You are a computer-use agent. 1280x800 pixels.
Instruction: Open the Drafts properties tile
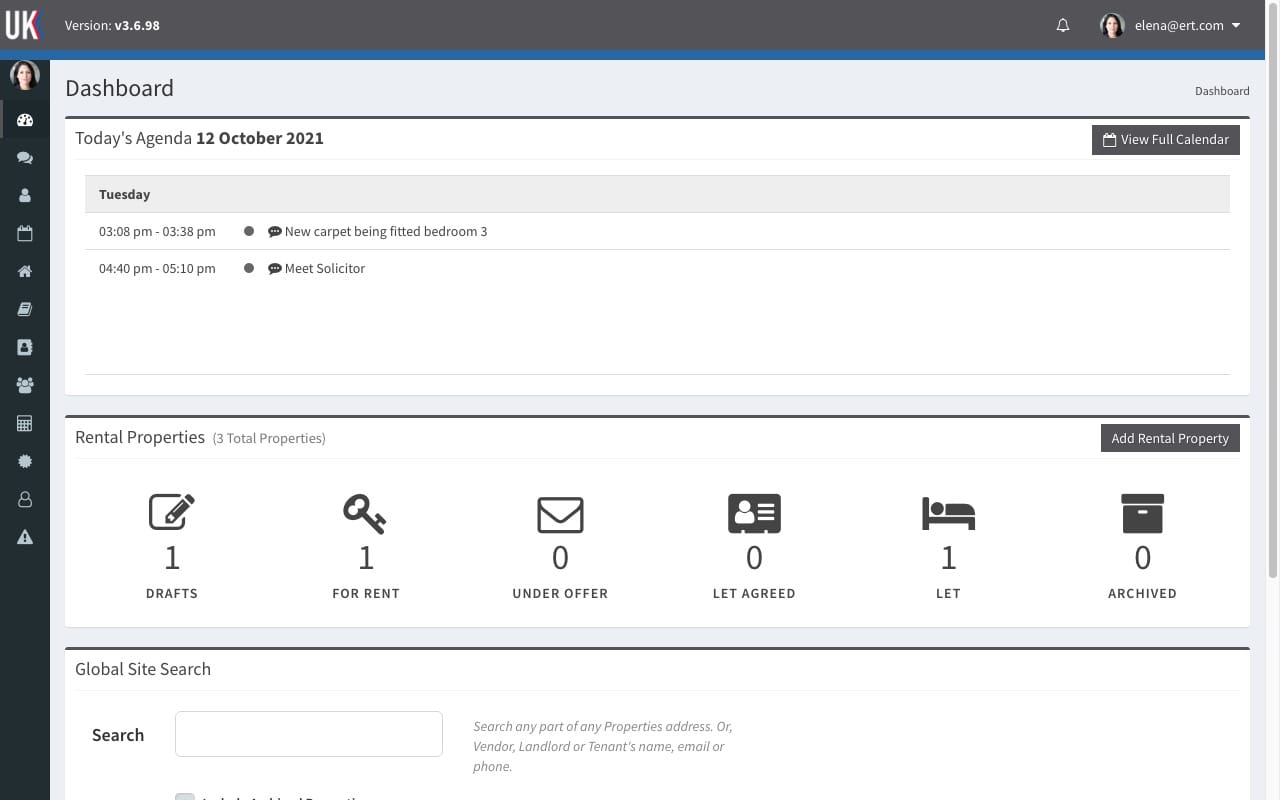pos(172,546)
